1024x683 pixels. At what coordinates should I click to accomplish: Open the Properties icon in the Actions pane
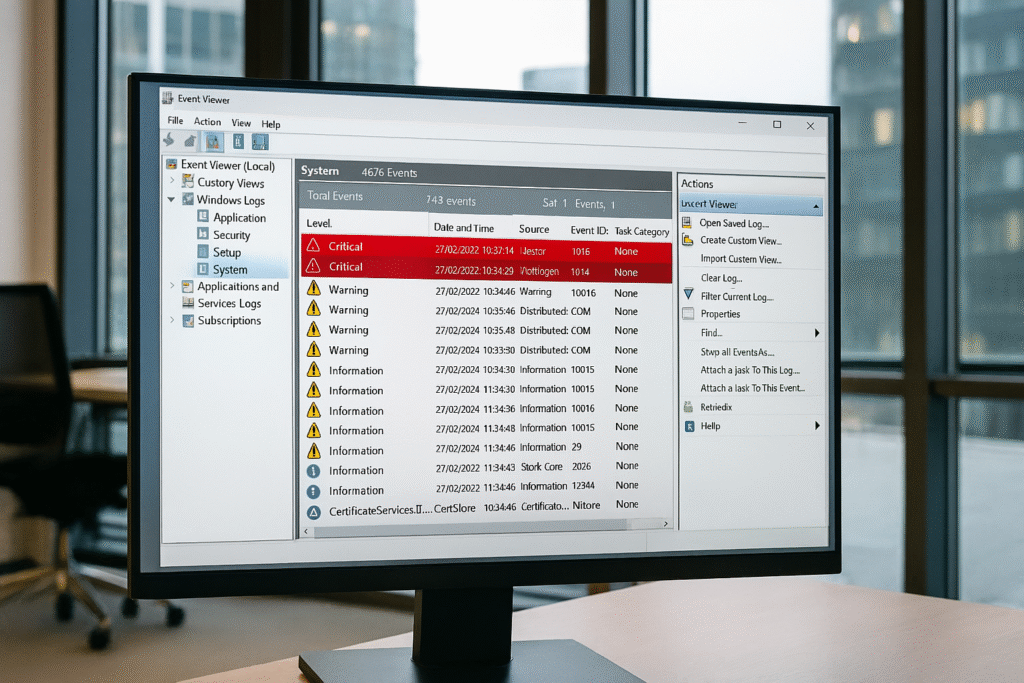point(688,313)
